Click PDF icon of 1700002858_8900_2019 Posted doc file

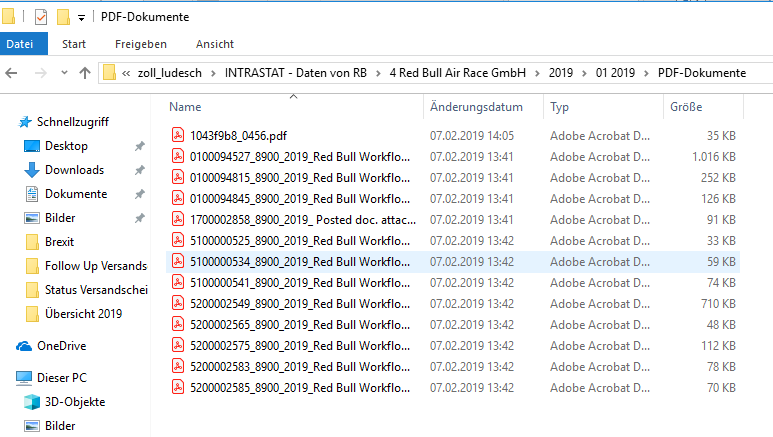point(178,219)
